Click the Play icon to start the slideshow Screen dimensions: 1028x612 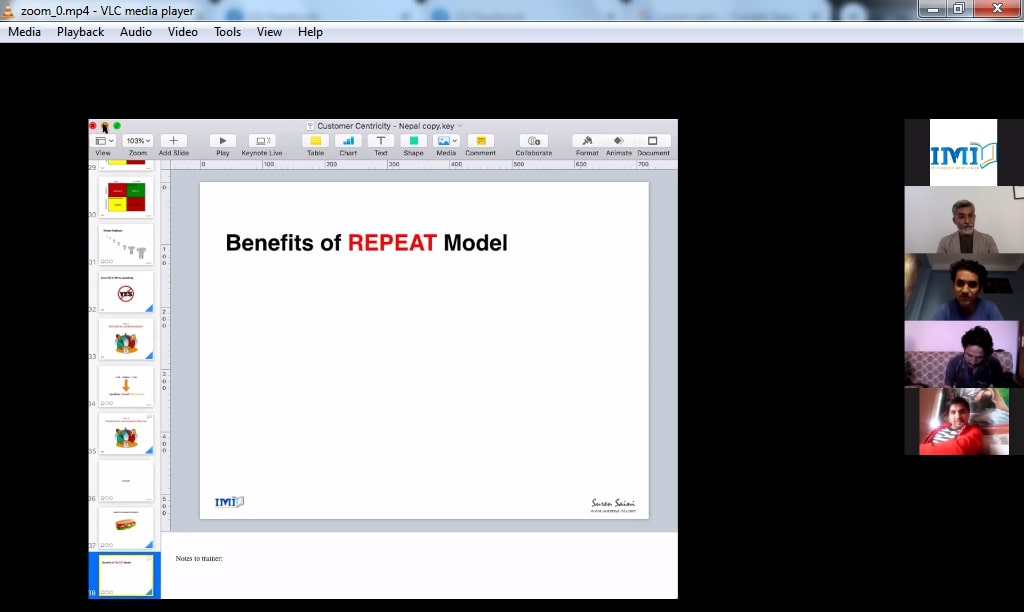click(222, 140)
